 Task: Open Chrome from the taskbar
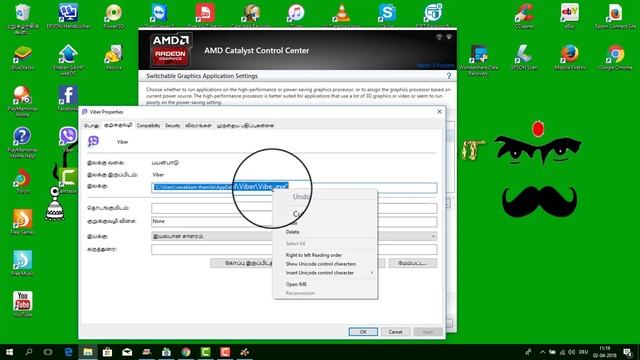186,352
